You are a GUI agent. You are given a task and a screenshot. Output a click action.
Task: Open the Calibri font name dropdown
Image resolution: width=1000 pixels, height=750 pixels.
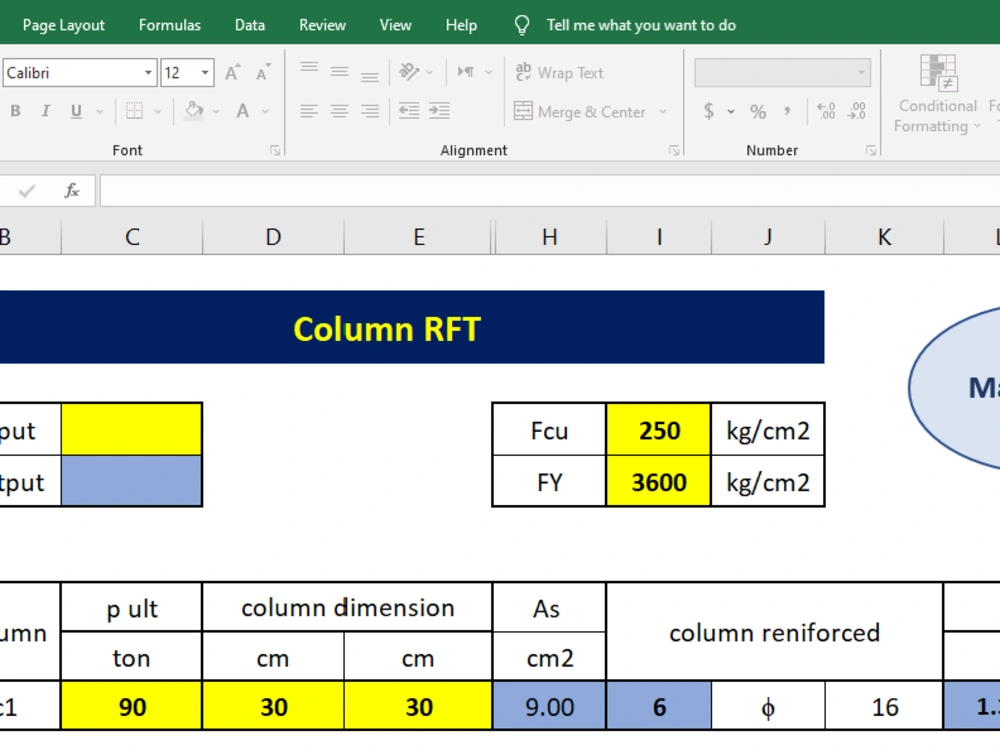148,73
